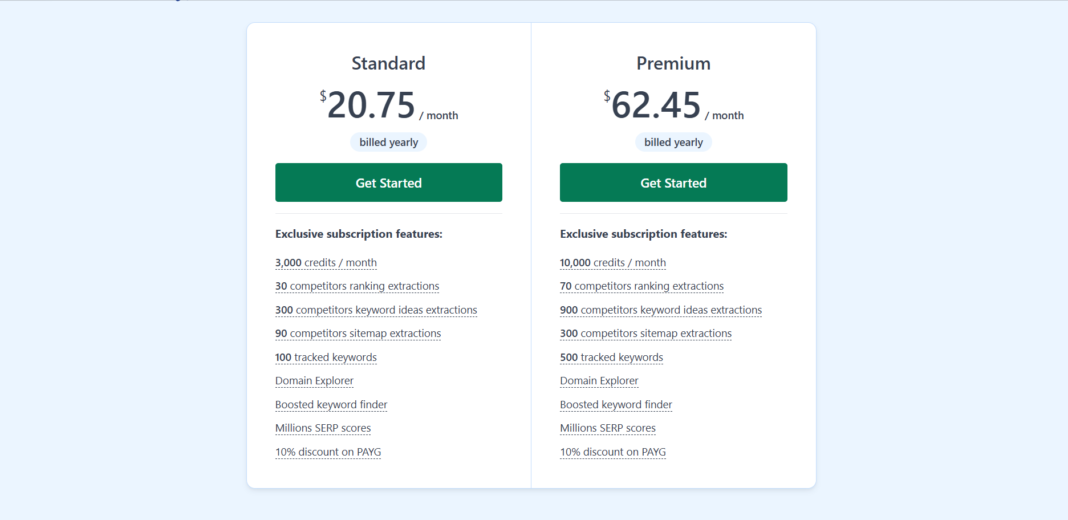Click Domain Explorer in Standard plan
1068x520 pixels.
coord(314,381)
